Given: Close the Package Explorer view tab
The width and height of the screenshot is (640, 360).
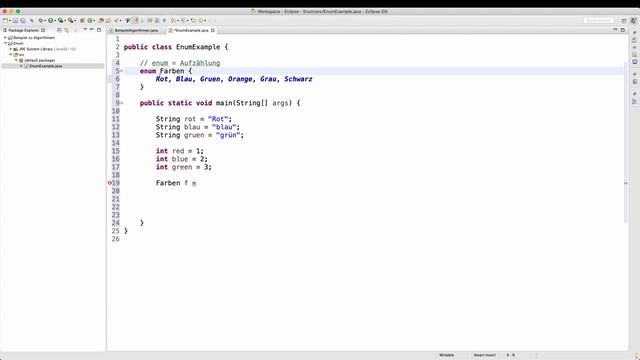Looking at the screenshot, I should (x=43, y=30).
